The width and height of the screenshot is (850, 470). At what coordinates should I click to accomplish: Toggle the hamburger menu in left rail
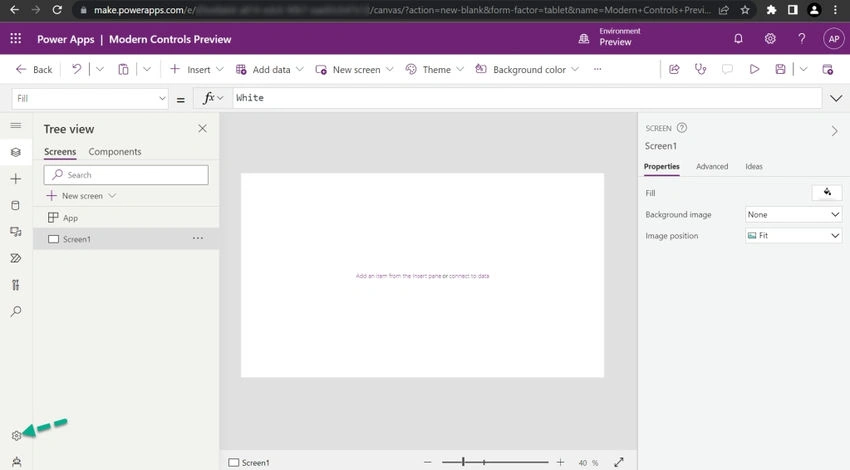tap(16, 125)
